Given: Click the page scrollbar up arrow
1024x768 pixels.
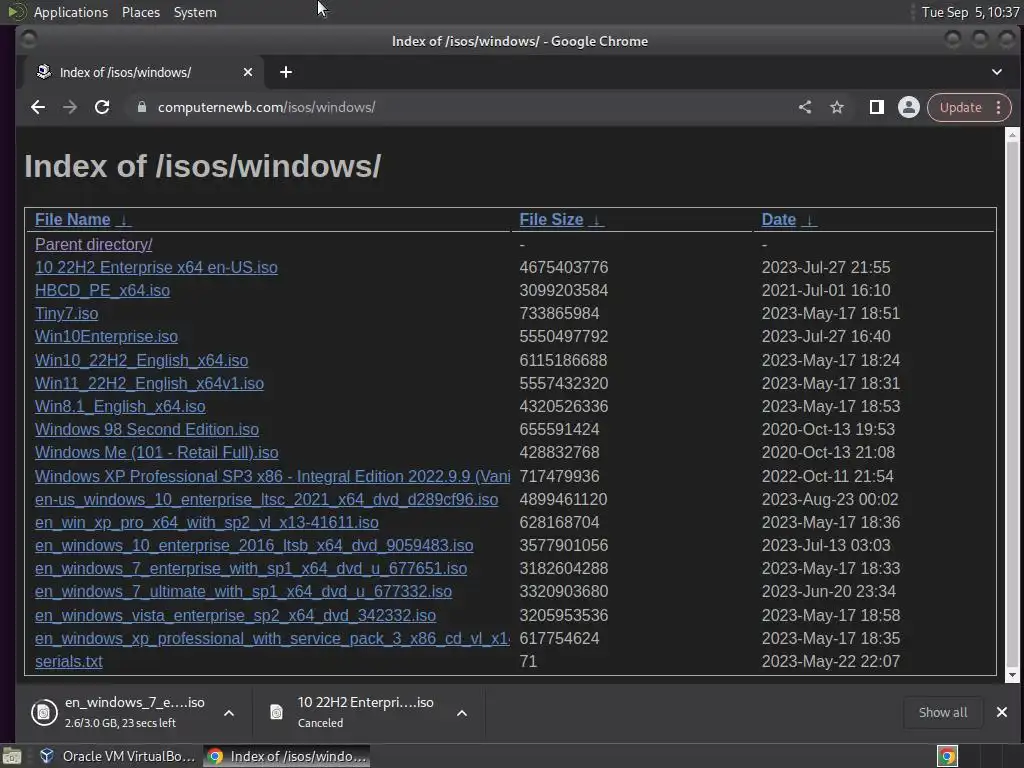Looking at the screenshot, I should click(x=1012, y=135).
